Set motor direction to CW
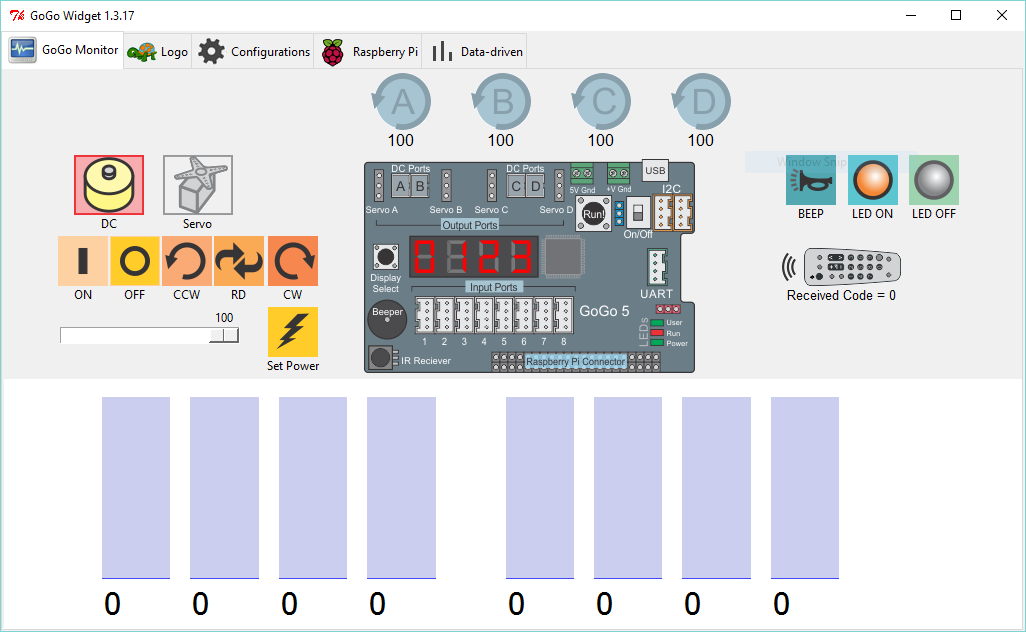The height and width of the screenshot is (632, 1026). click(x=292, y=261)
